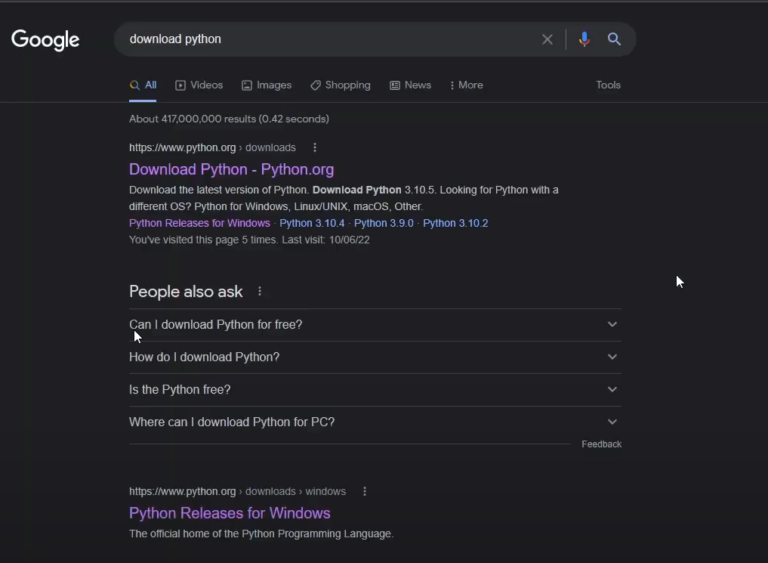
Task: Open three-dot menu beside python.org downloads result
Action: point(315,148)
